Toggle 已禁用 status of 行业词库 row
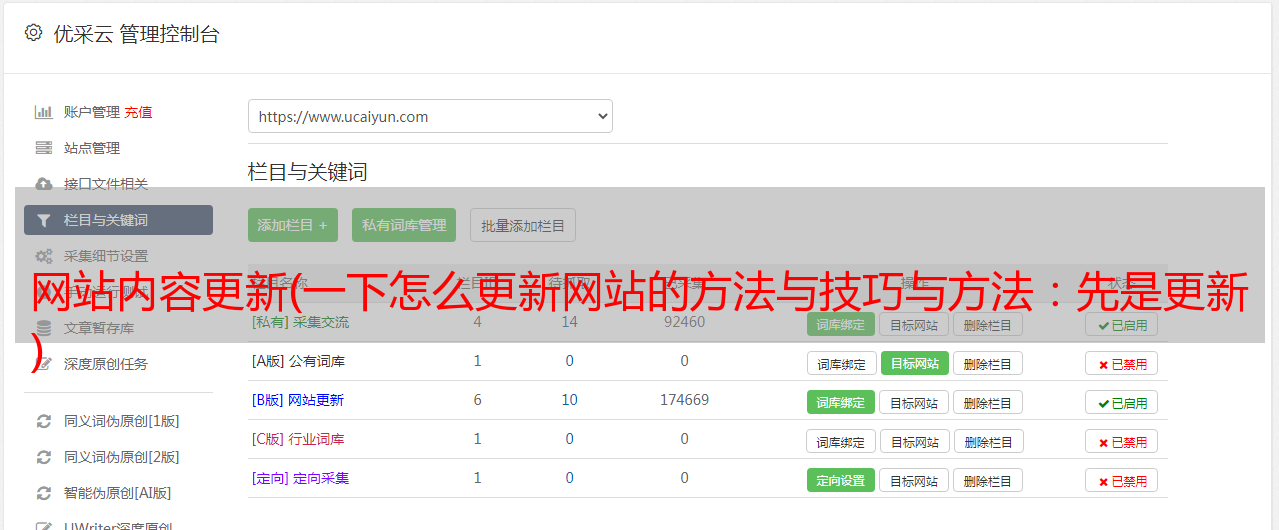The height and width of the screenshot is (530, 1279). (x=1121, y=441)
